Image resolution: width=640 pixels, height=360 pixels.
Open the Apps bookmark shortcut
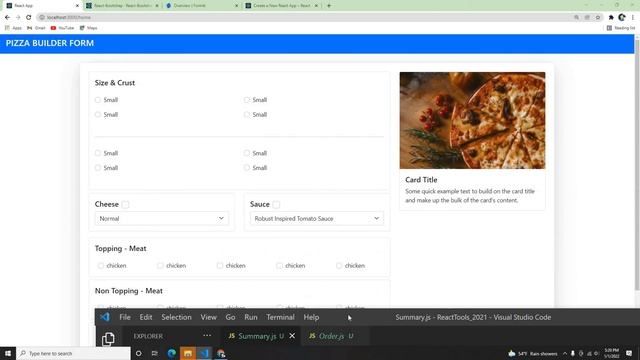click(13, 28)
